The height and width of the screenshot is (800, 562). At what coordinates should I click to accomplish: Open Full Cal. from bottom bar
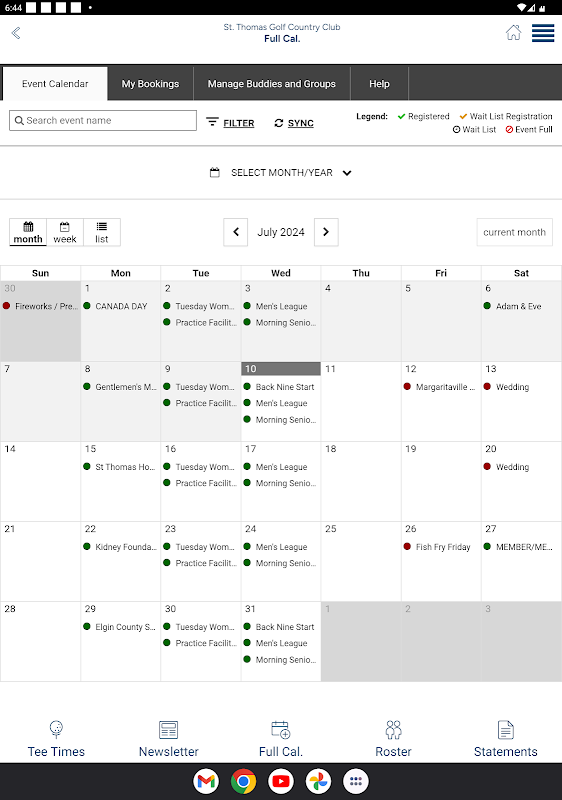[280, 739]
